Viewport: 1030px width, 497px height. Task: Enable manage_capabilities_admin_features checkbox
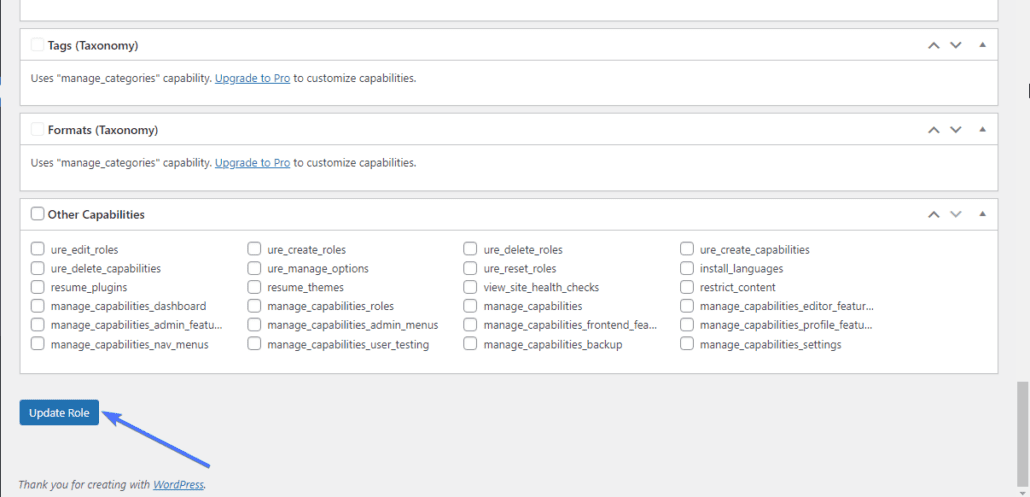tap(37, 325)
